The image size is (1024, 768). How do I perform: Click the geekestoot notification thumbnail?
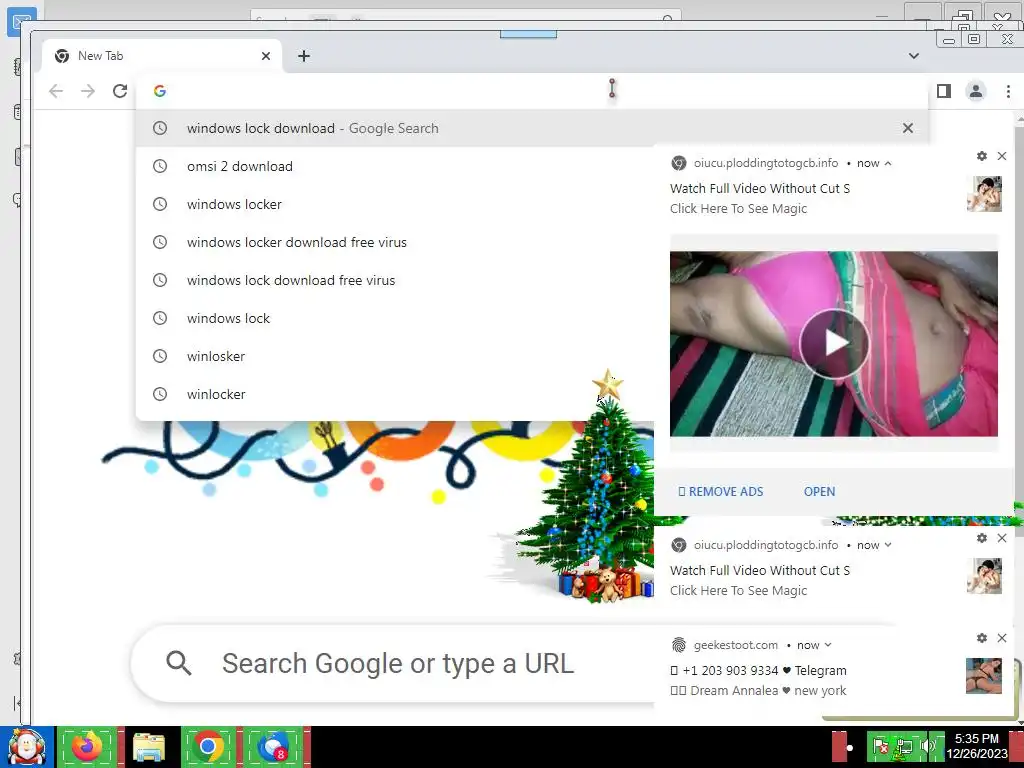984,676
